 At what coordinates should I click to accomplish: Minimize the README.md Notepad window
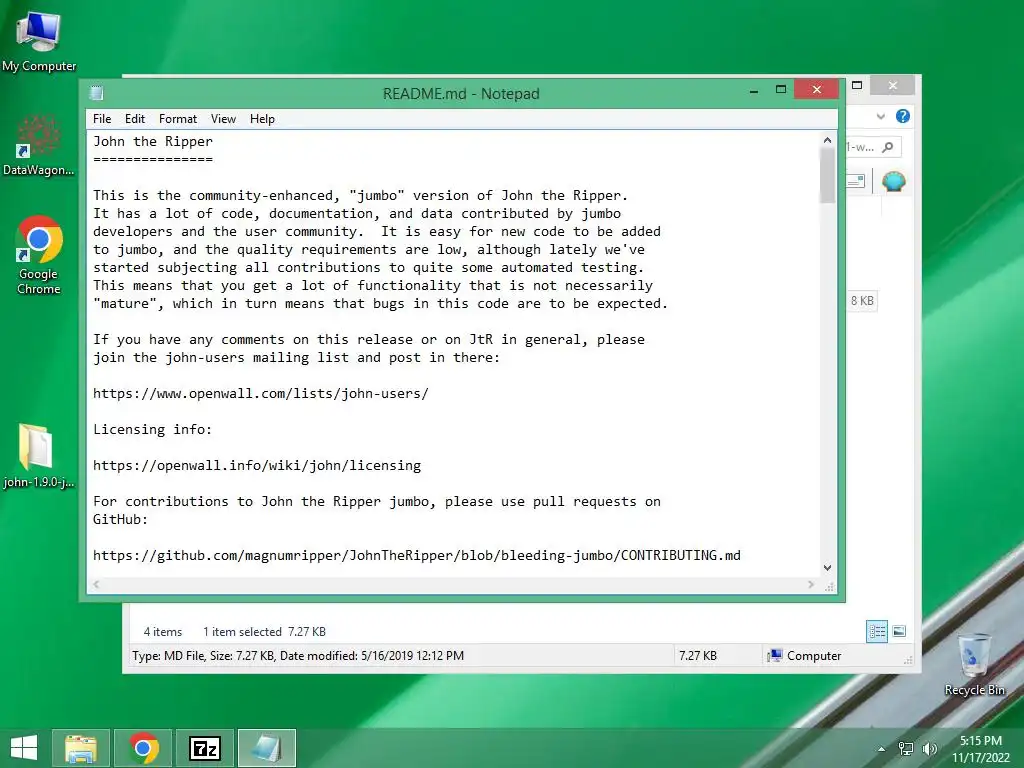(x=754, y=90)
